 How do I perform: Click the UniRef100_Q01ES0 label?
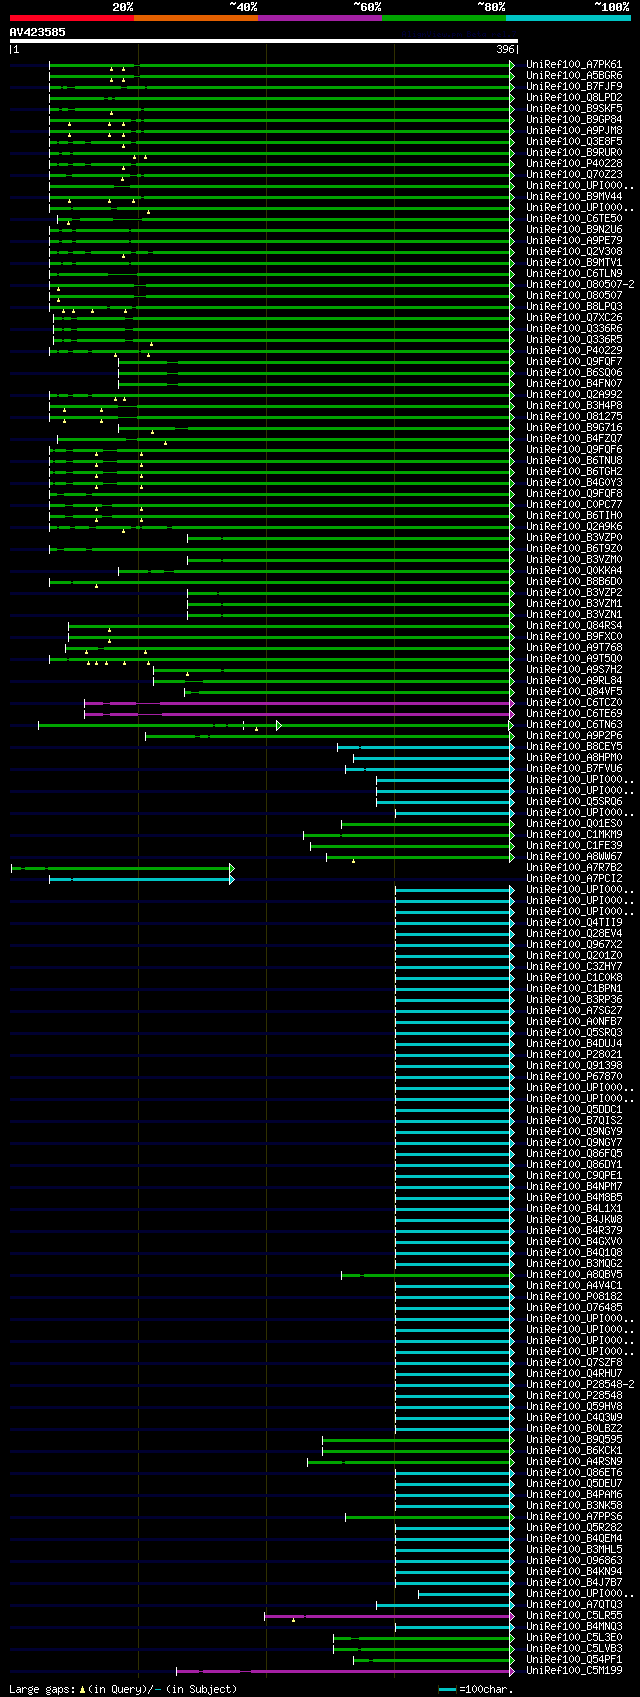pyautogui.click(x=574, y=824)
